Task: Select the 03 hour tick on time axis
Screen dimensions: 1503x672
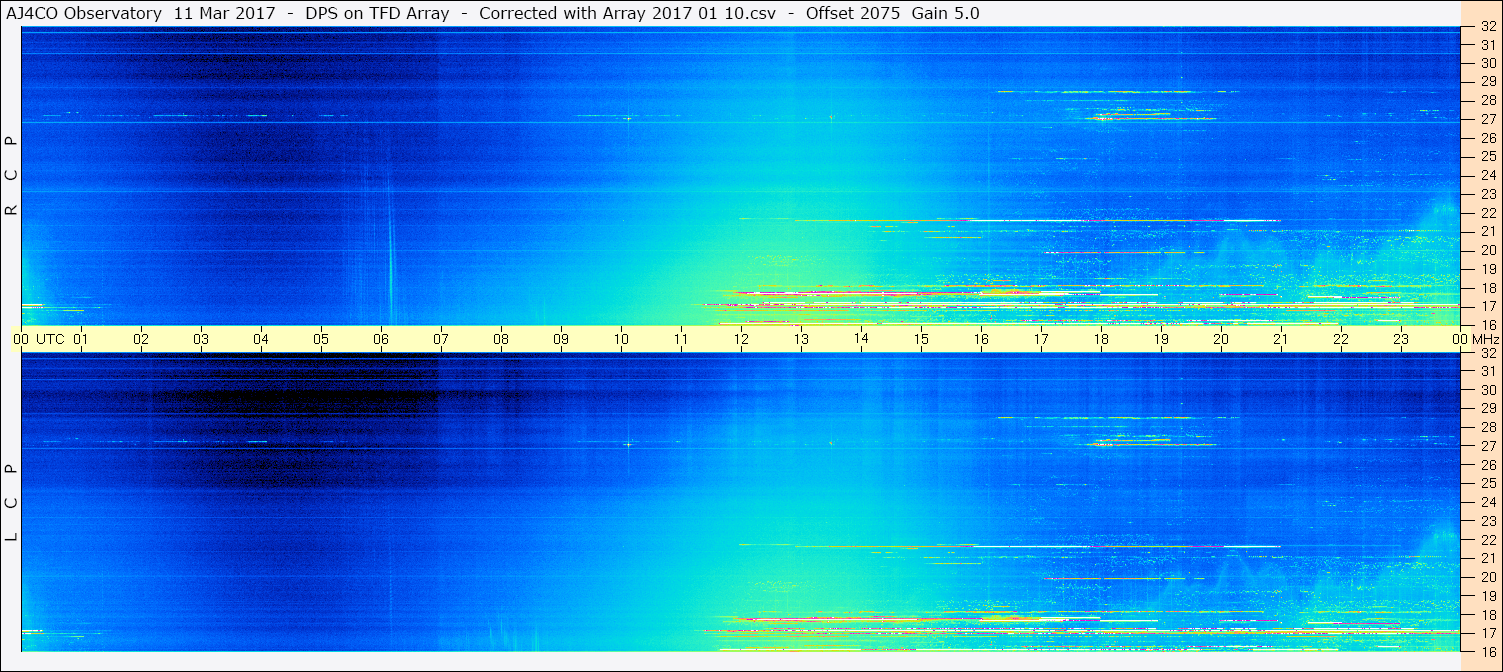Action: 201,339
